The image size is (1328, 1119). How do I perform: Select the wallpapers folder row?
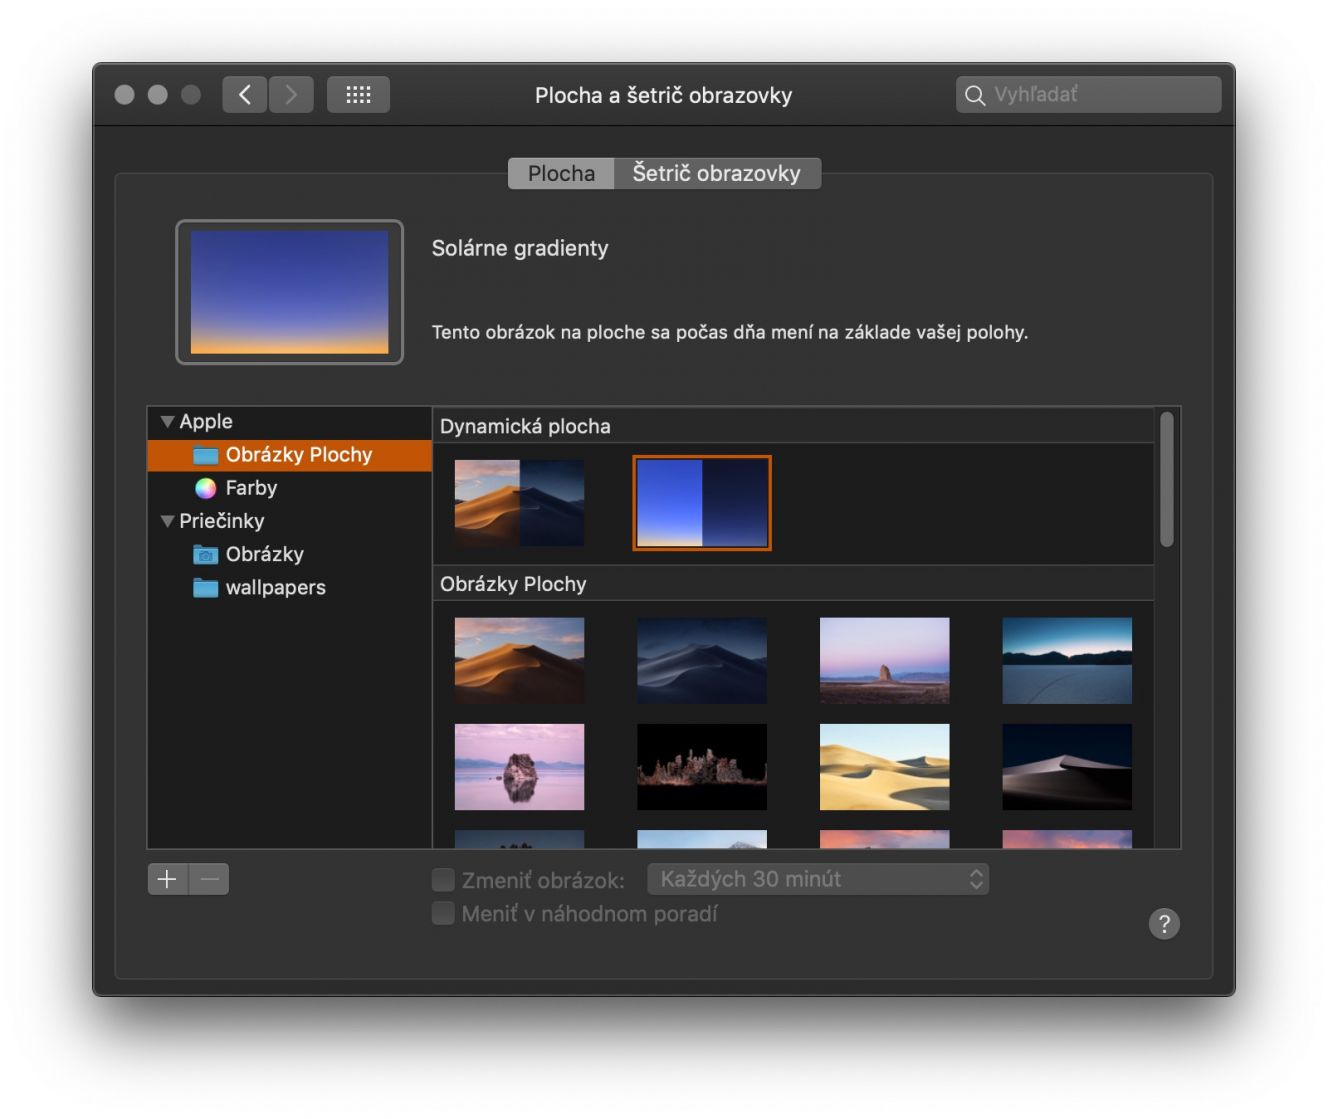pyautogui.click(x=290, y=587)
